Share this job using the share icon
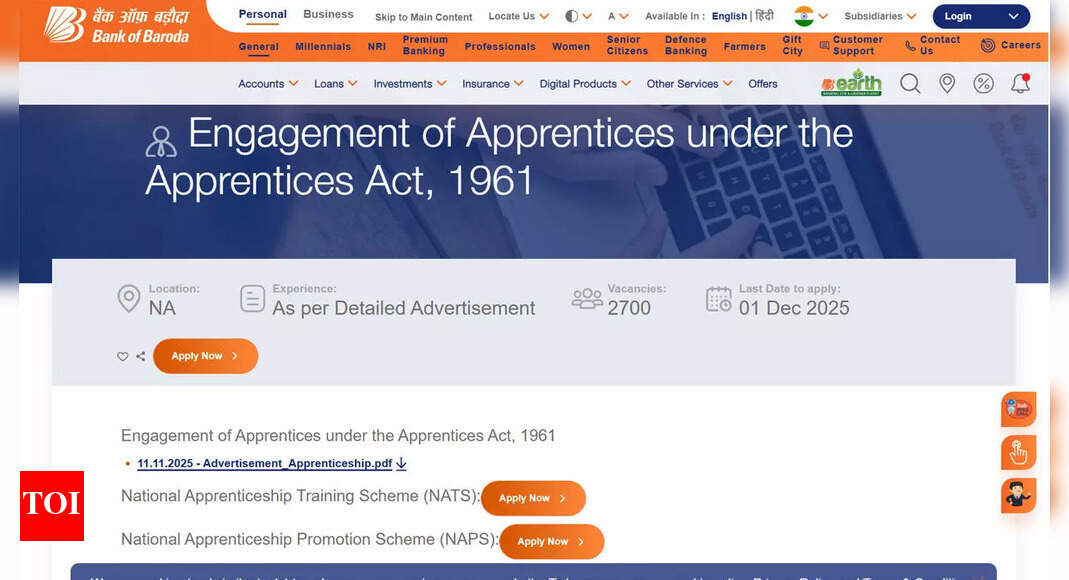 click(x=141, y=356)
